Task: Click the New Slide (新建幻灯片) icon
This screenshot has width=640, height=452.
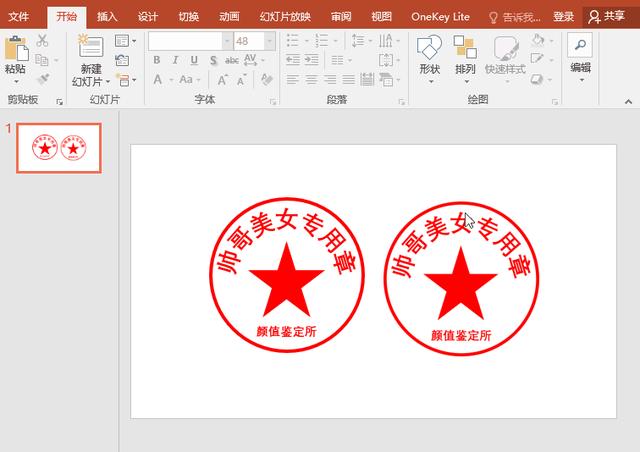Action: tap(90, 47)
